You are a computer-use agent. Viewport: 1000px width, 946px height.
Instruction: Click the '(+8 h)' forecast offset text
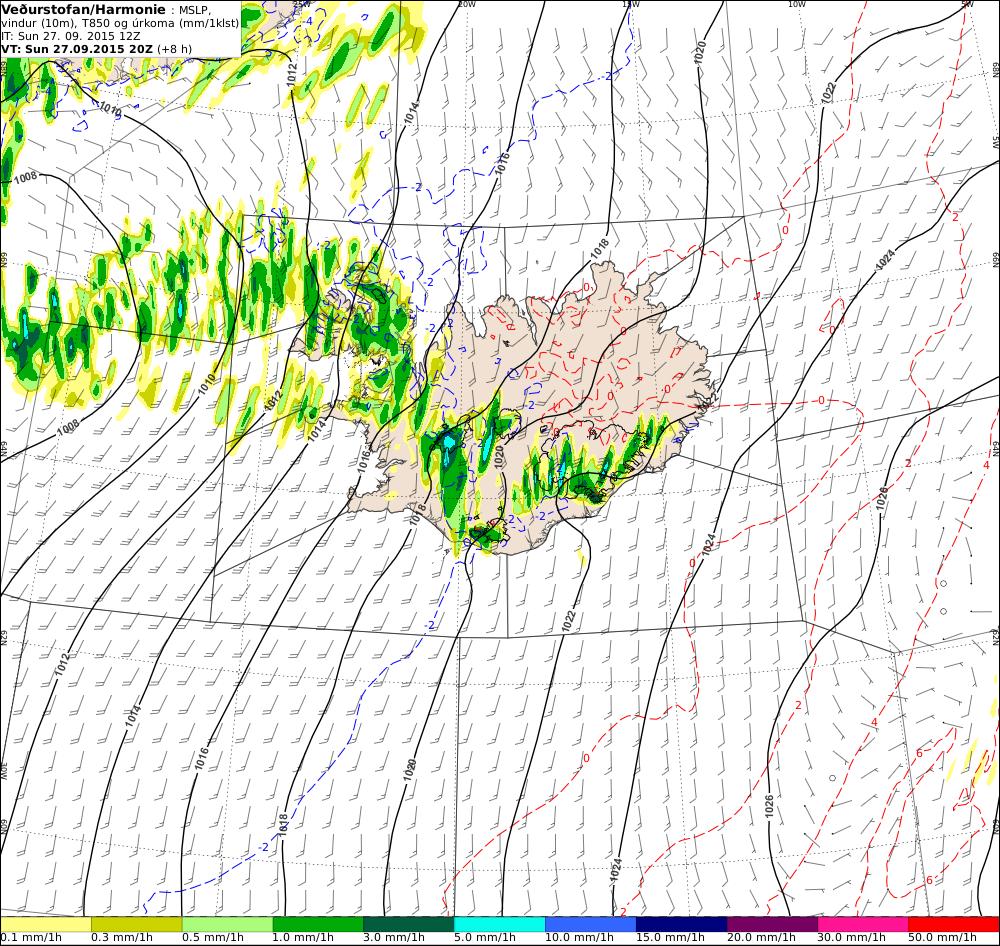[174, 49]
